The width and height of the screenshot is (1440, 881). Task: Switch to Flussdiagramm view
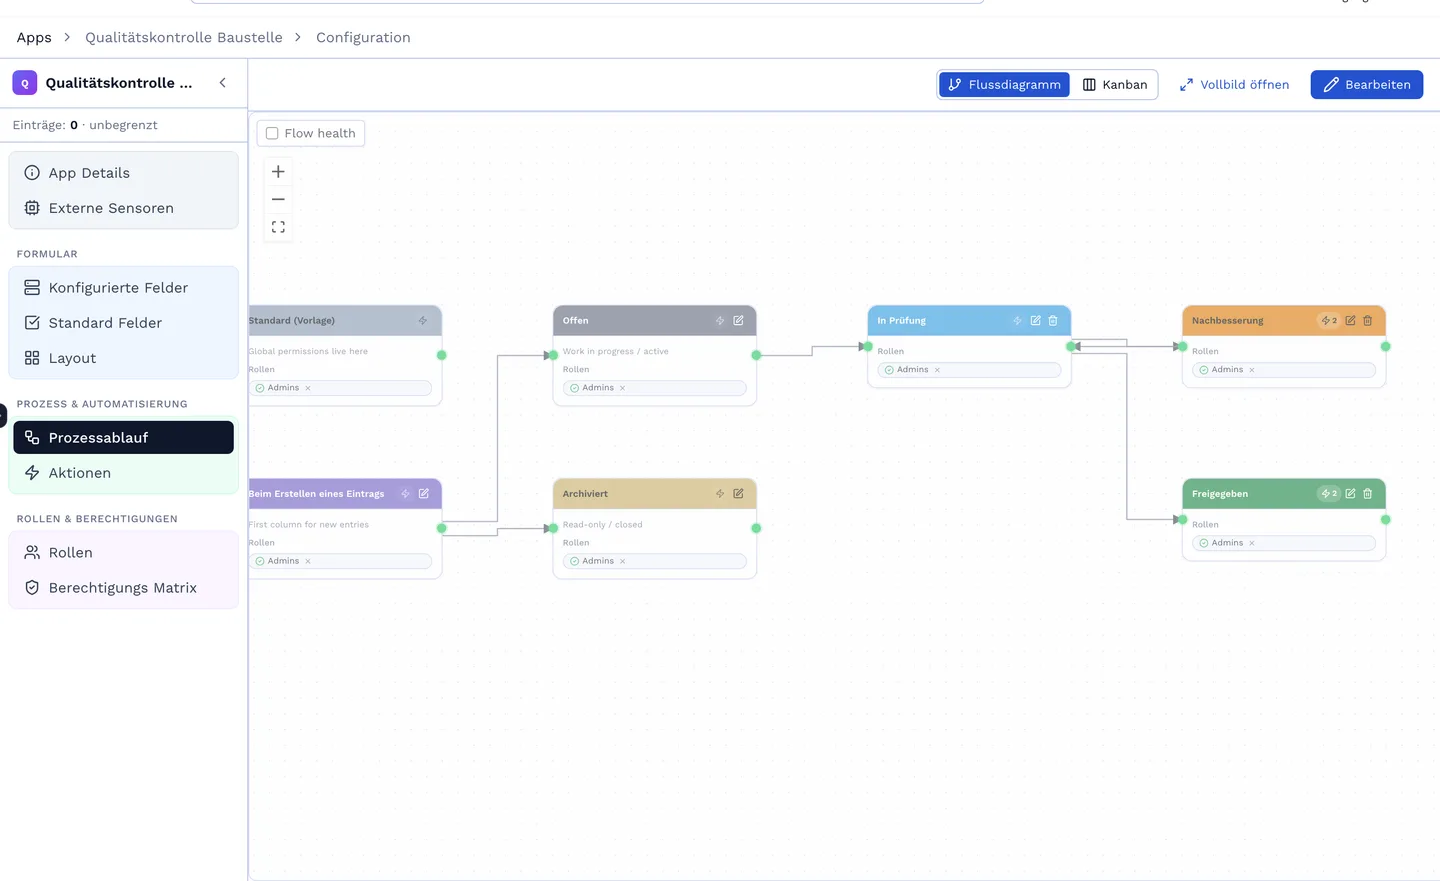1004,84
